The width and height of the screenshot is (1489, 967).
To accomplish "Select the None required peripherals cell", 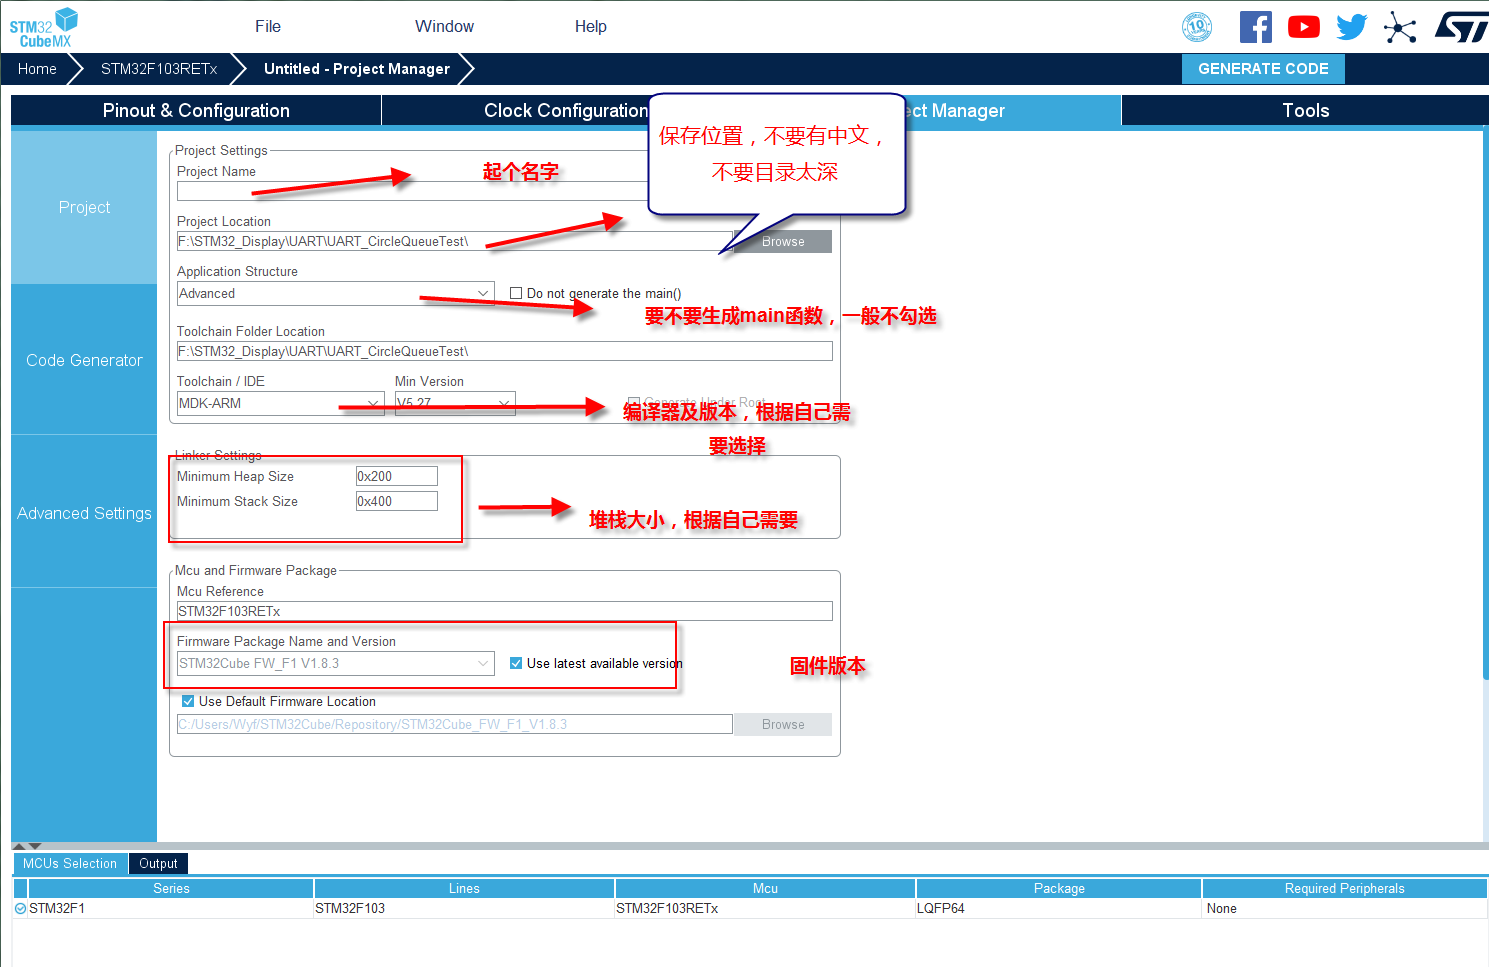I will (1345, 909).
